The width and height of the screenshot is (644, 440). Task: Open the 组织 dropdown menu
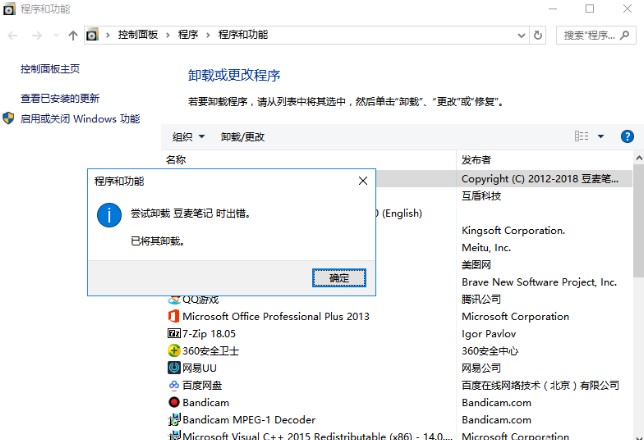coord(189,137)
